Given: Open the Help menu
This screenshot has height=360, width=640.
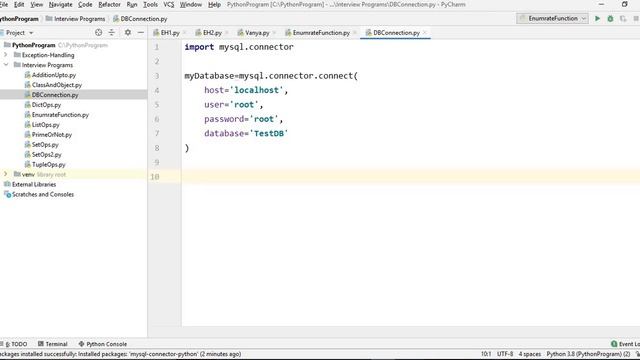Looking at the screenshot, I should pyautogui.click(x=214, y=4).
